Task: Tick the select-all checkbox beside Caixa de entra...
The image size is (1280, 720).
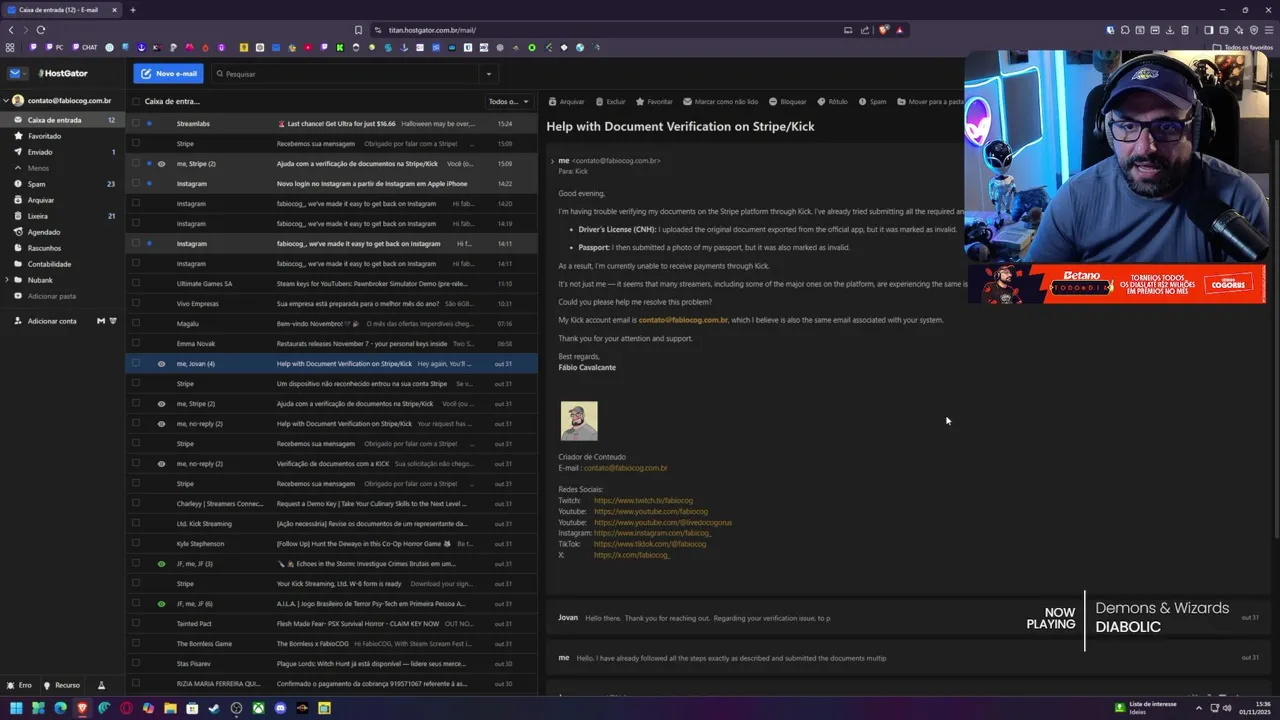Action: pyautogui.click(x=136, y=101)
